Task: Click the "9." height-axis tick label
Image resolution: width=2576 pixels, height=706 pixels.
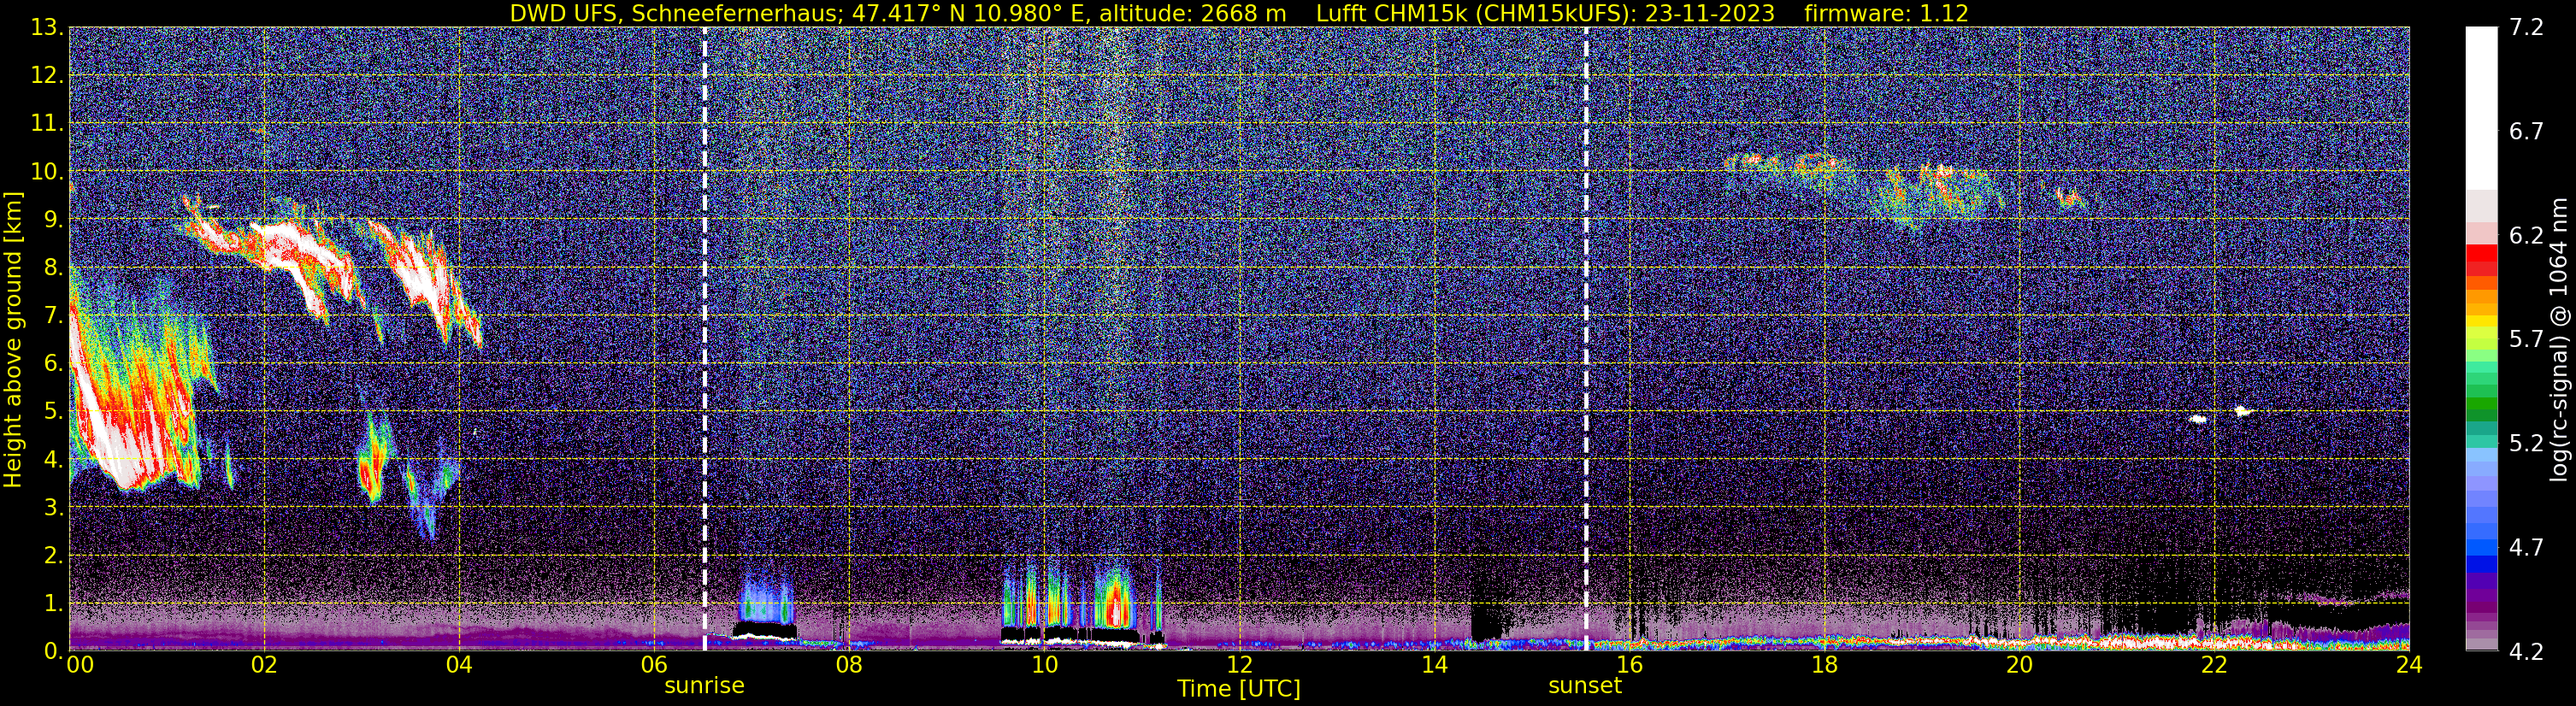Action: (x=54, y=220)
